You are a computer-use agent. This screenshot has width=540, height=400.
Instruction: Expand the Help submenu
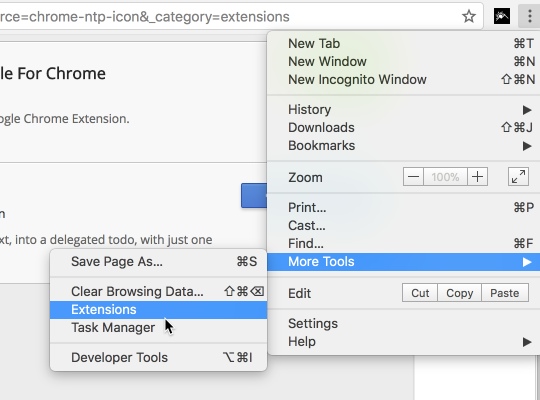(404, 341)
